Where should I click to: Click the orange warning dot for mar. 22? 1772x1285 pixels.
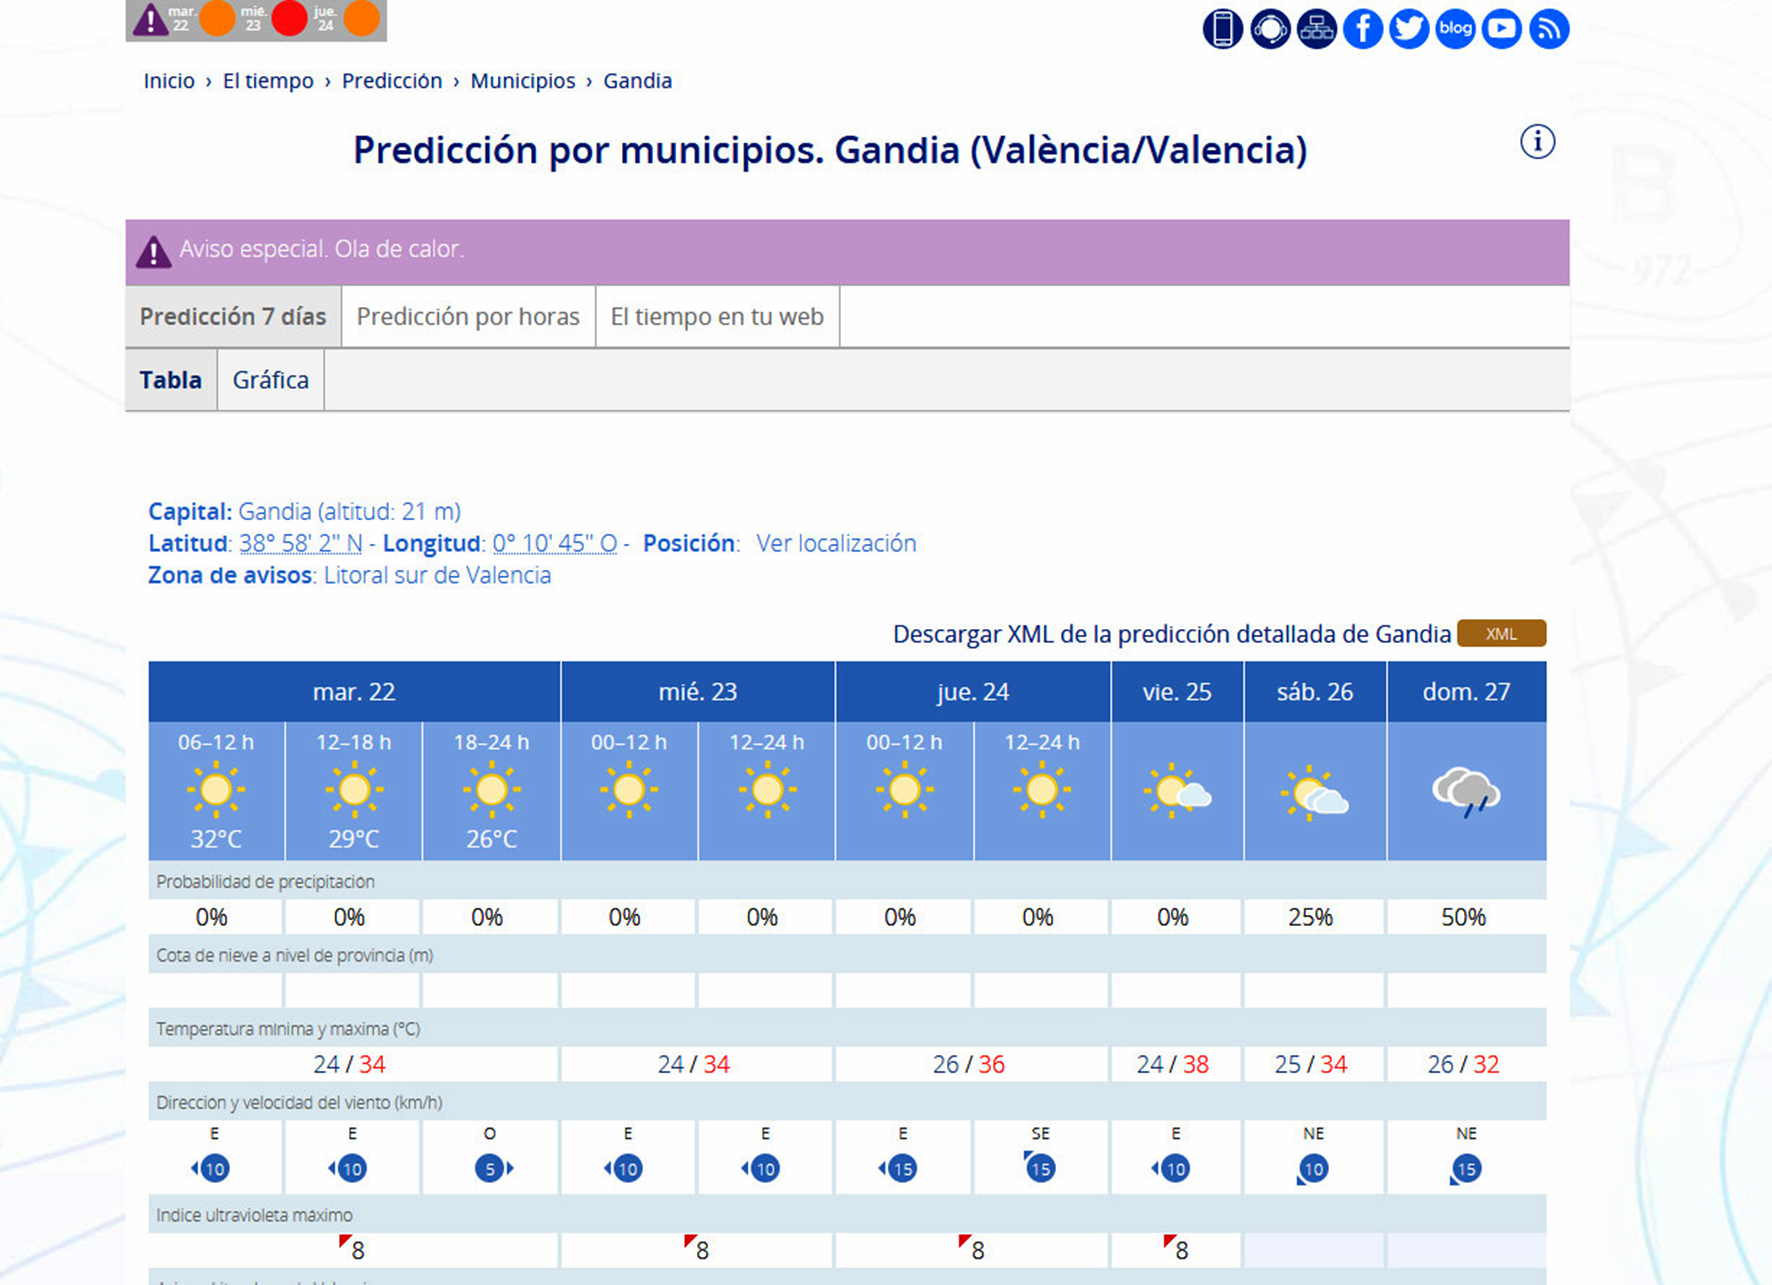[x=217, y=17]
